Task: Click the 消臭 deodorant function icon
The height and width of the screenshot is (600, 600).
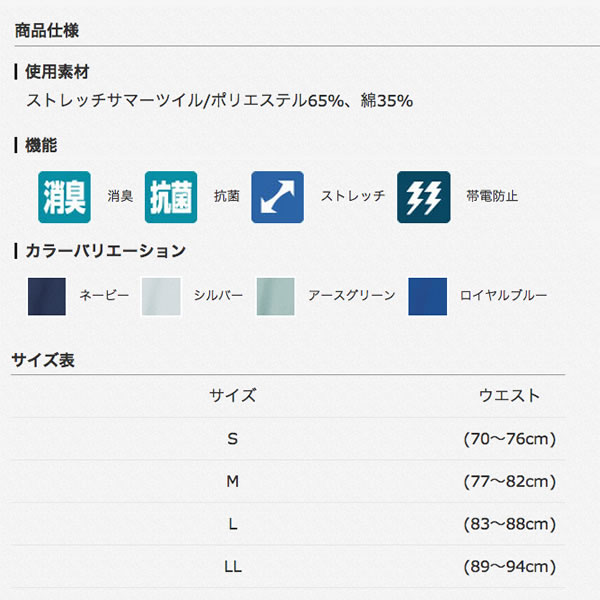Action: tap(64, 197)
